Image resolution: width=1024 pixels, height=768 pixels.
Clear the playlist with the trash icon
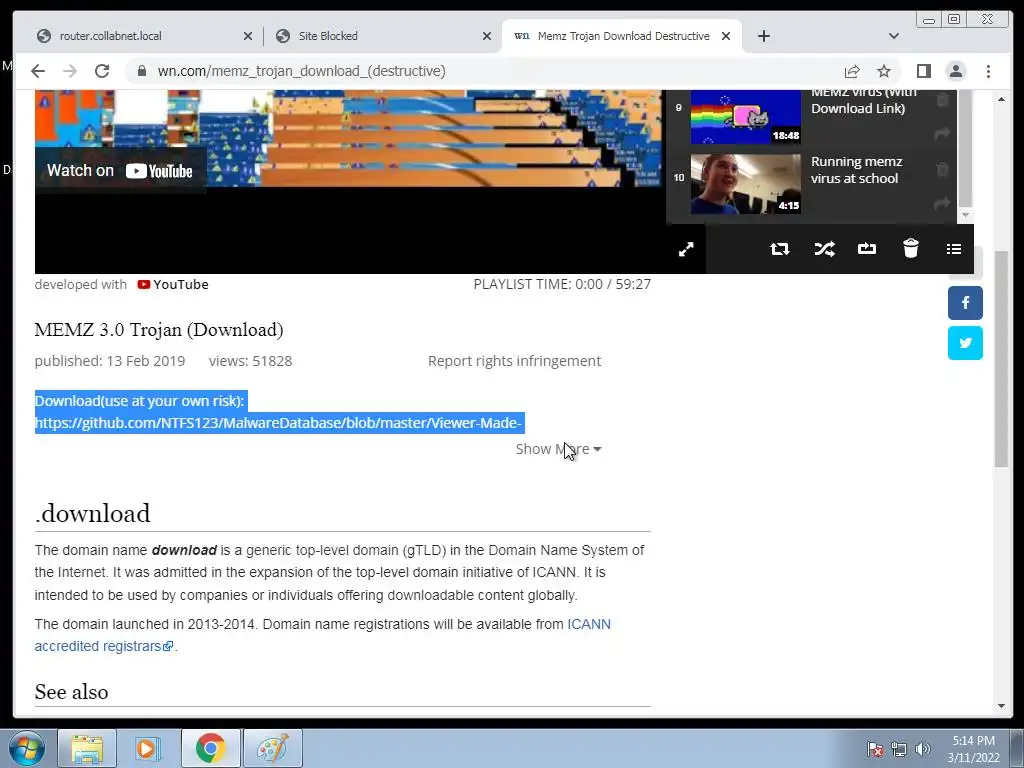point(910,248)
